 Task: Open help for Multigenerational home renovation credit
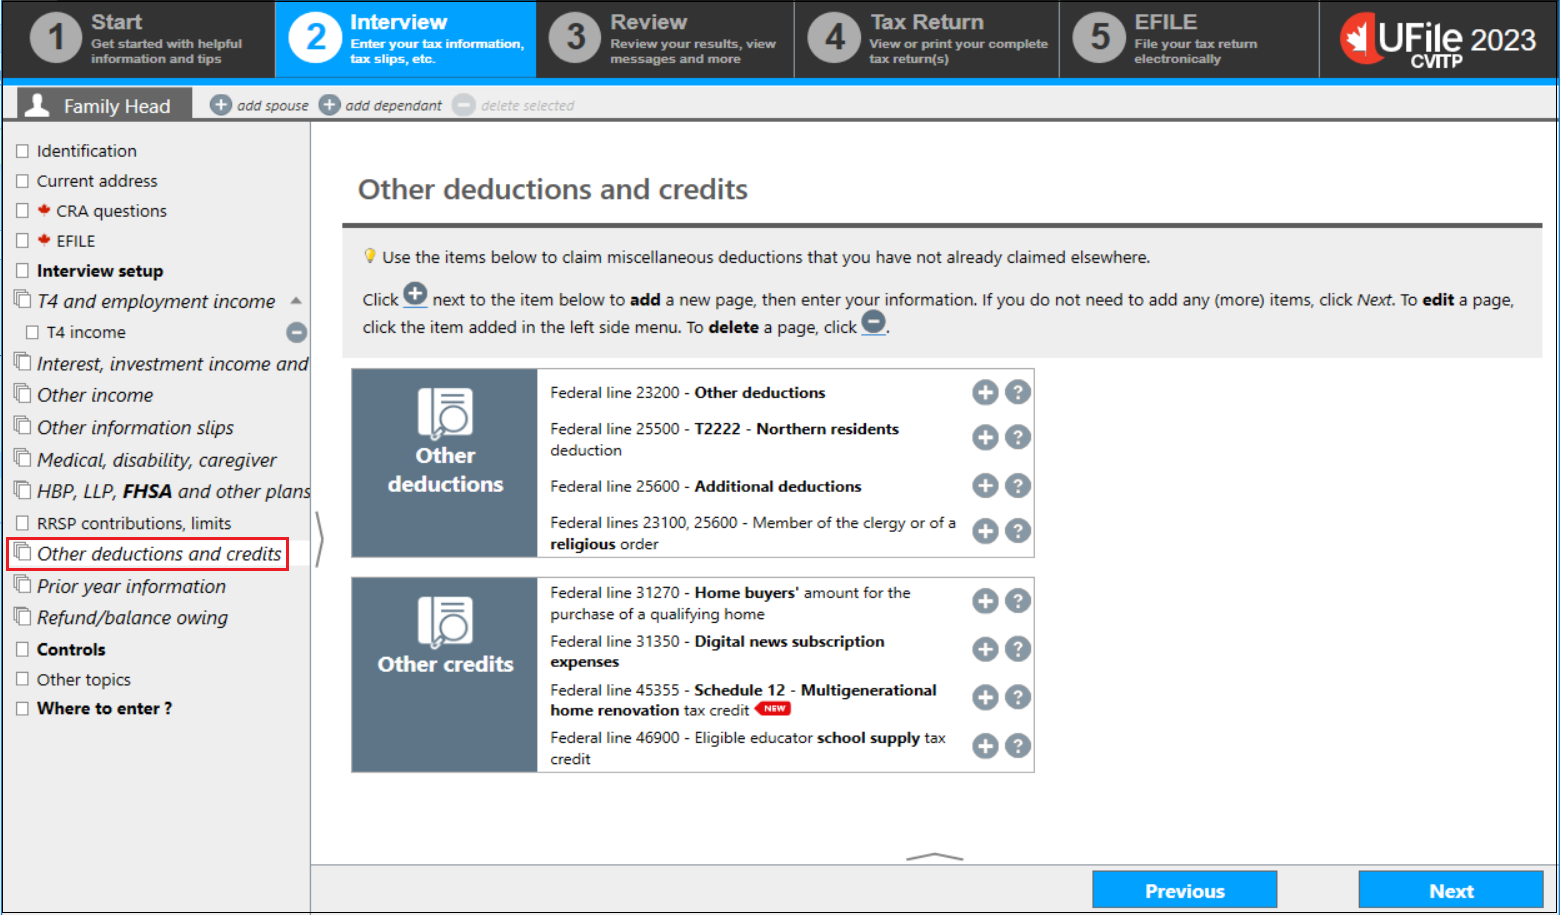[1018, 697]
